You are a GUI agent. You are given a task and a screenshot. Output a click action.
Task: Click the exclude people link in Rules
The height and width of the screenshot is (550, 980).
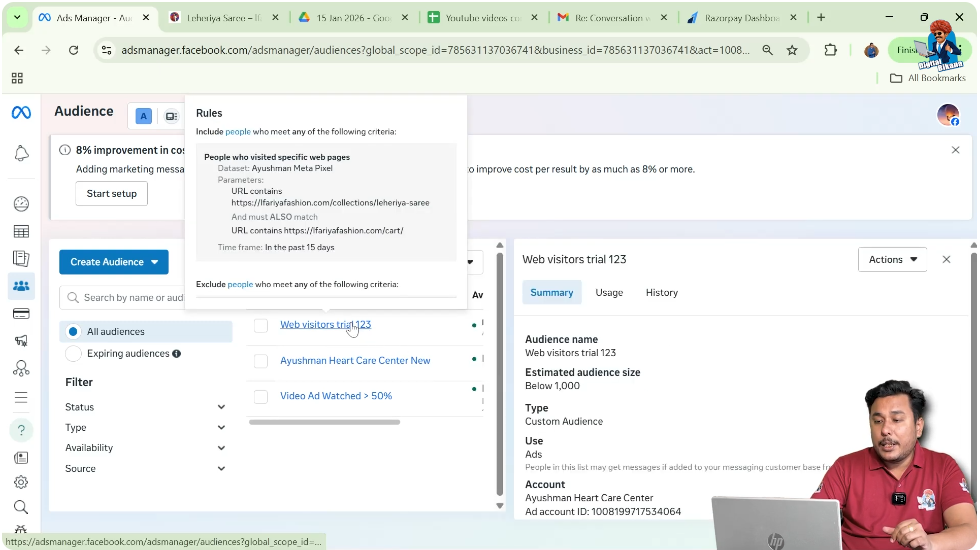pyautogui.click(x=240, y=284)
